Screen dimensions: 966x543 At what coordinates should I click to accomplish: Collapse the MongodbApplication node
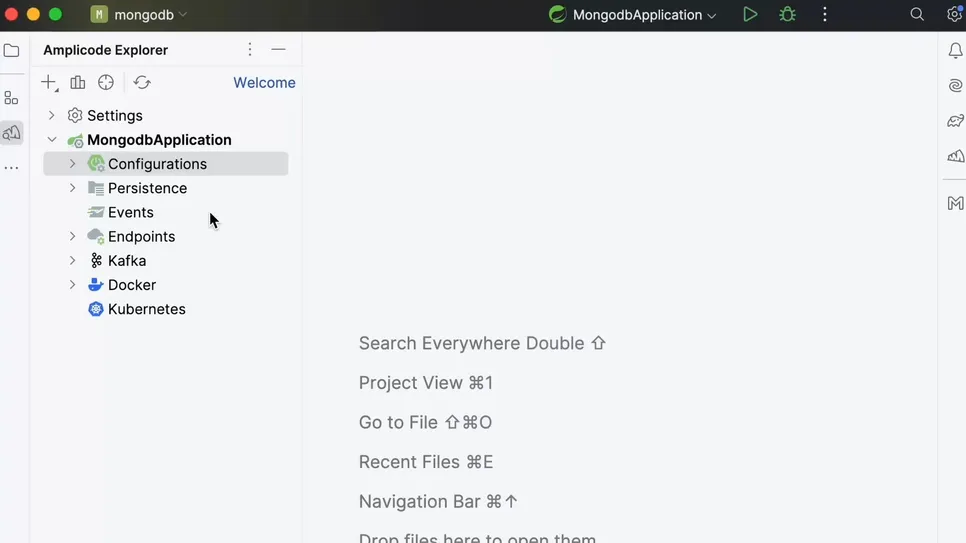[x=52, y=140]
